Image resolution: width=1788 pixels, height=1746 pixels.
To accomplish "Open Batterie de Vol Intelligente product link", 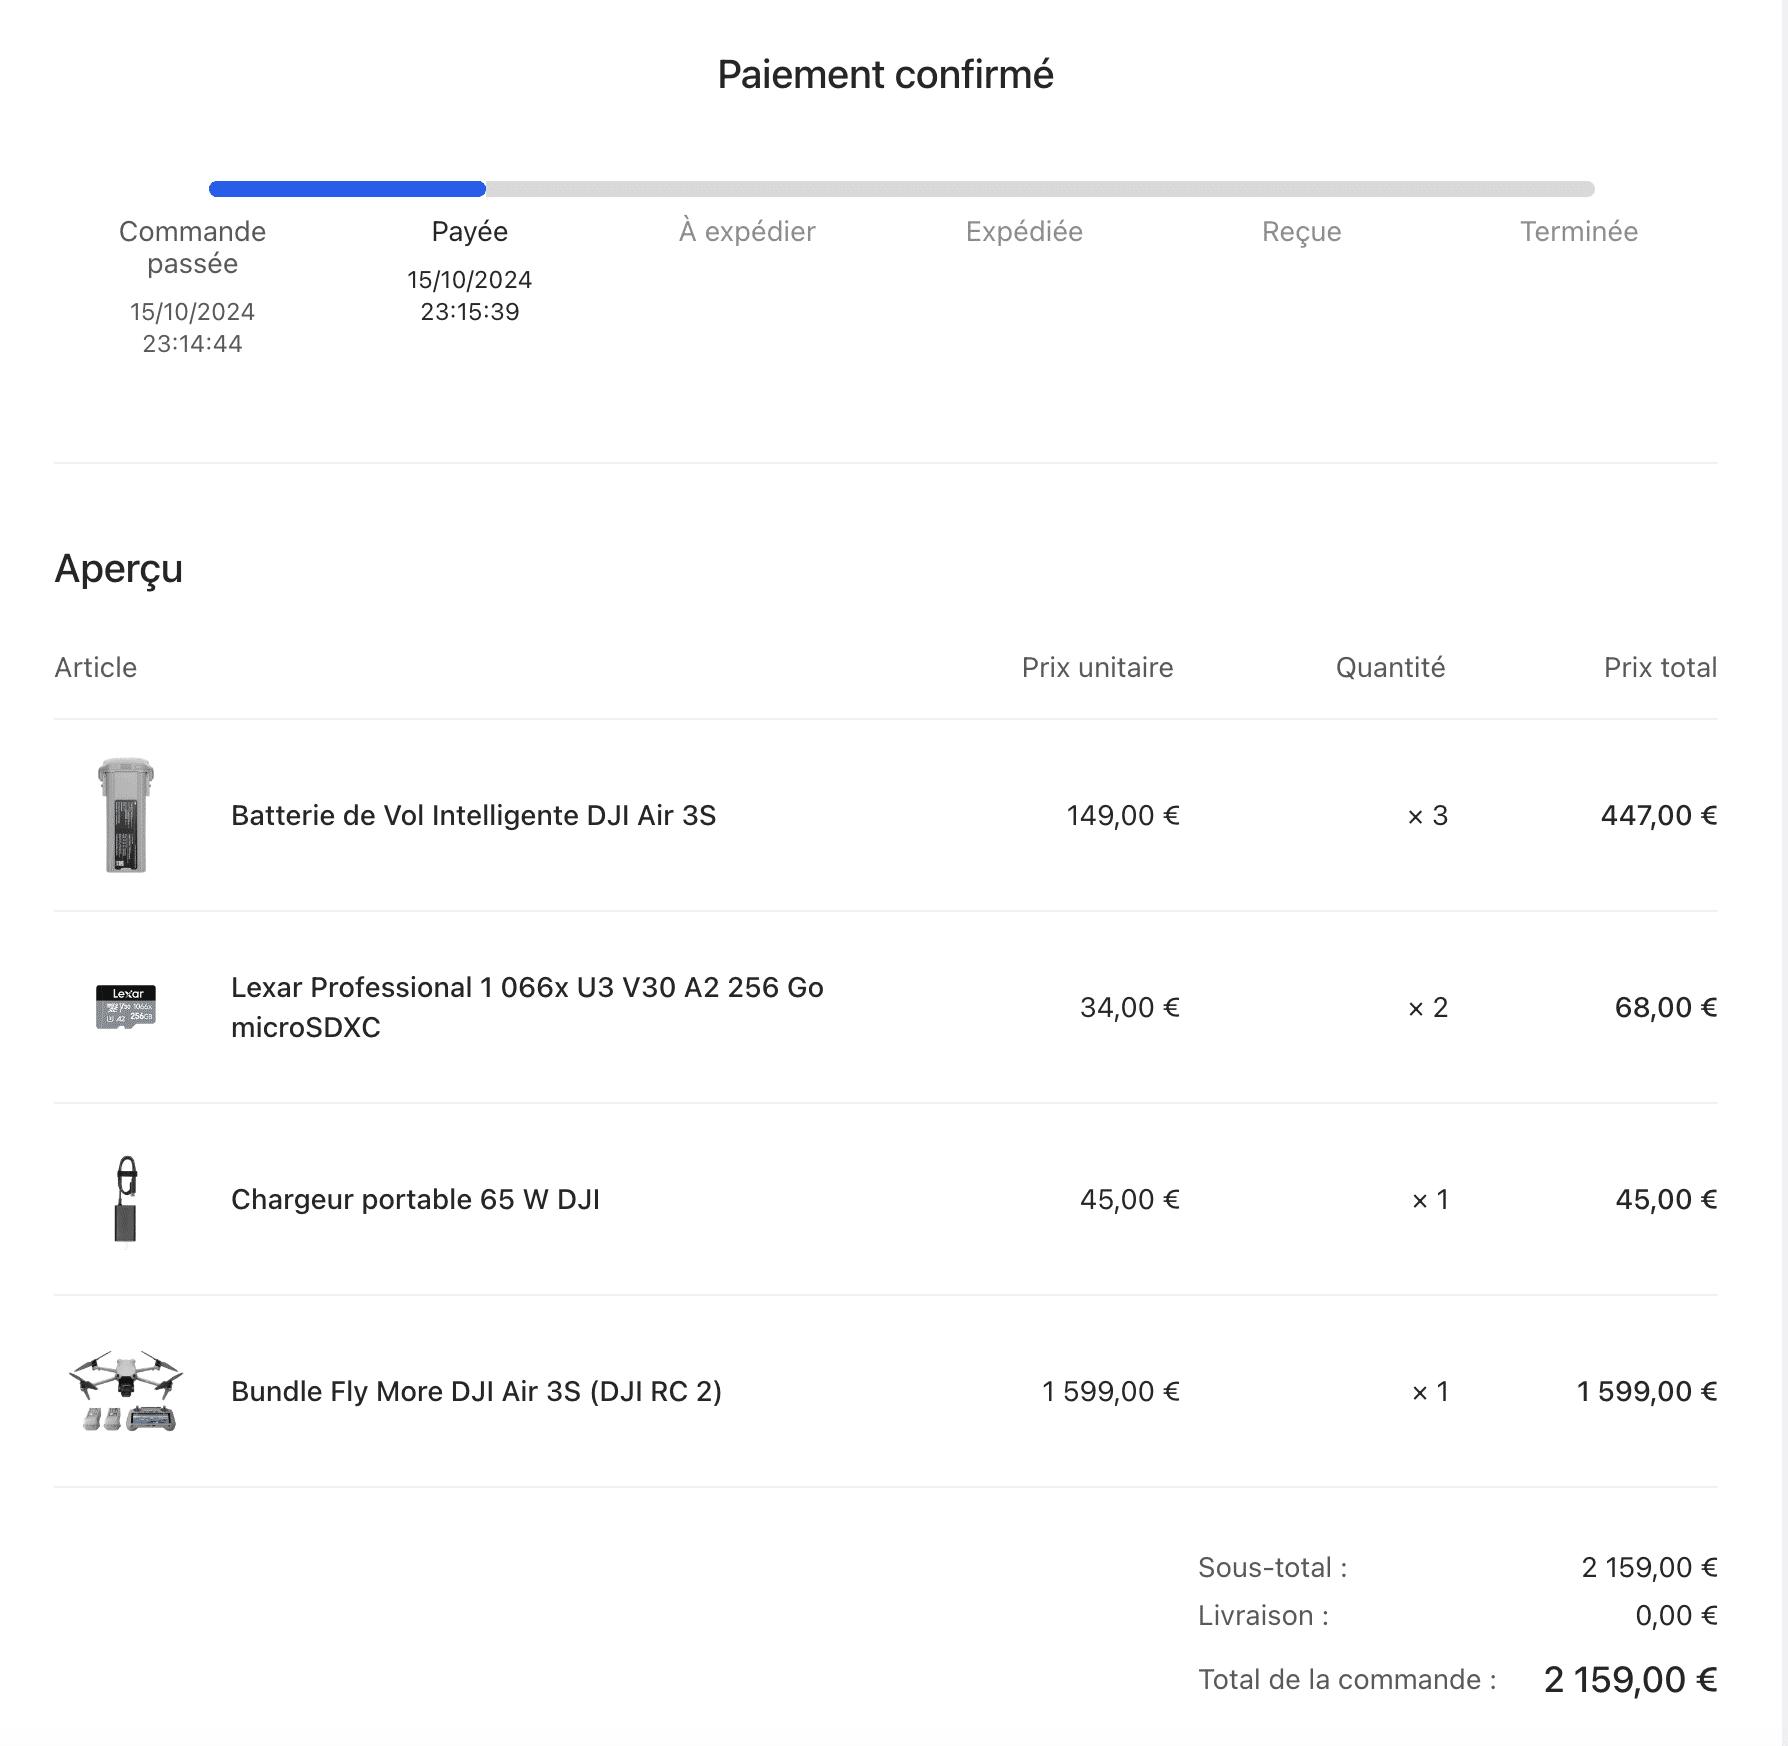I will (473, 815).
